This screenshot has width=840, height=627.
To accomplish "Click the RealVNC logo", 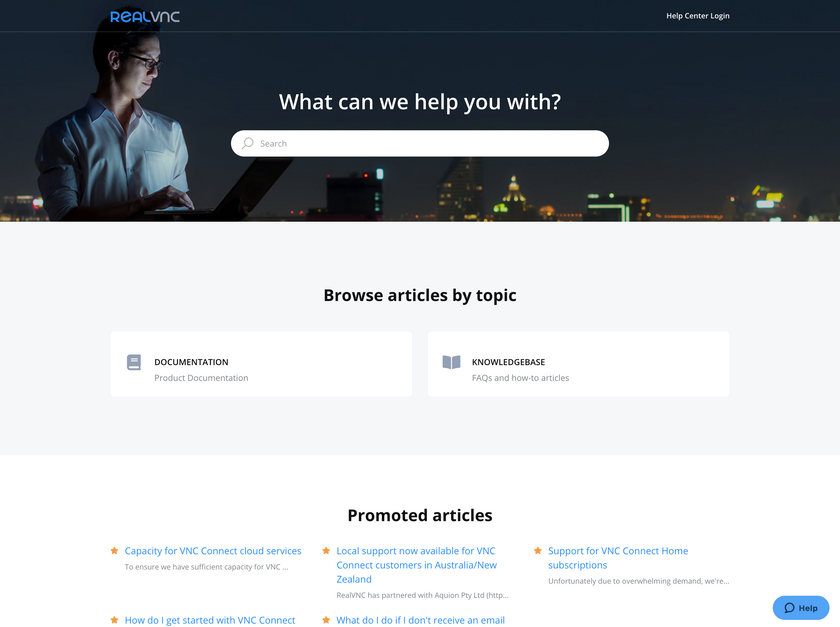I will point(145,16).
